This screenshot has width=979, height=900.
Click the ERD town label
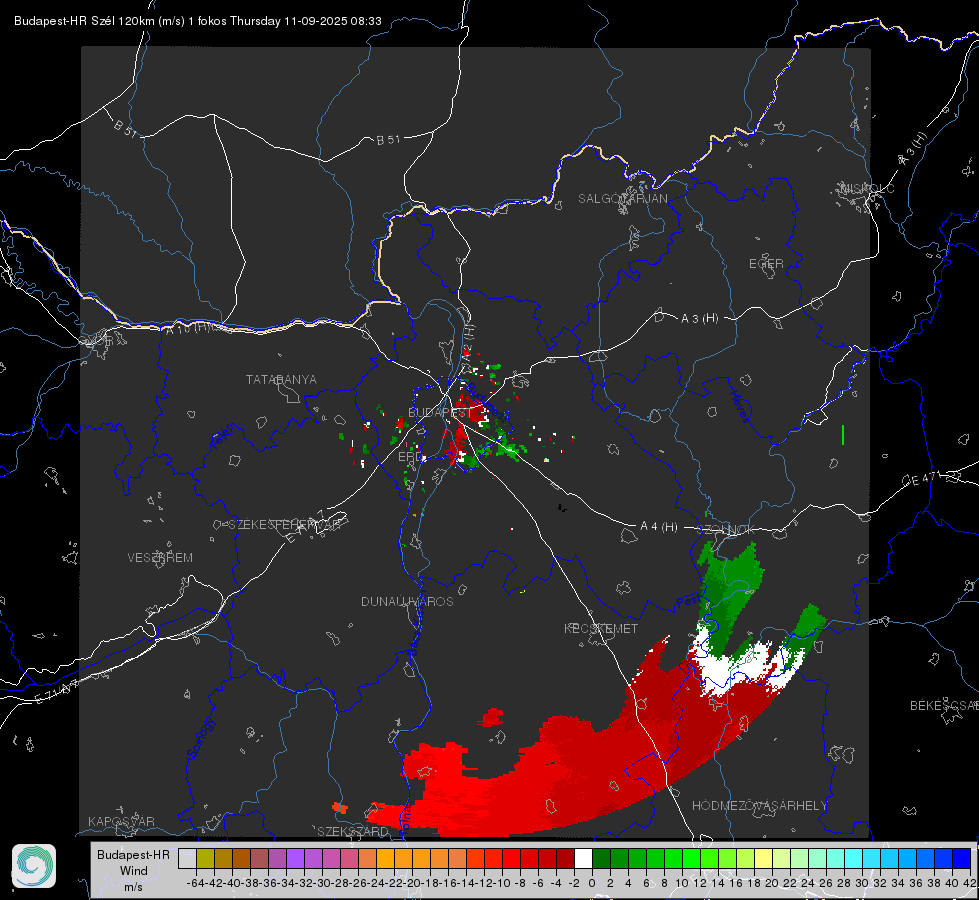click(410, 457)
